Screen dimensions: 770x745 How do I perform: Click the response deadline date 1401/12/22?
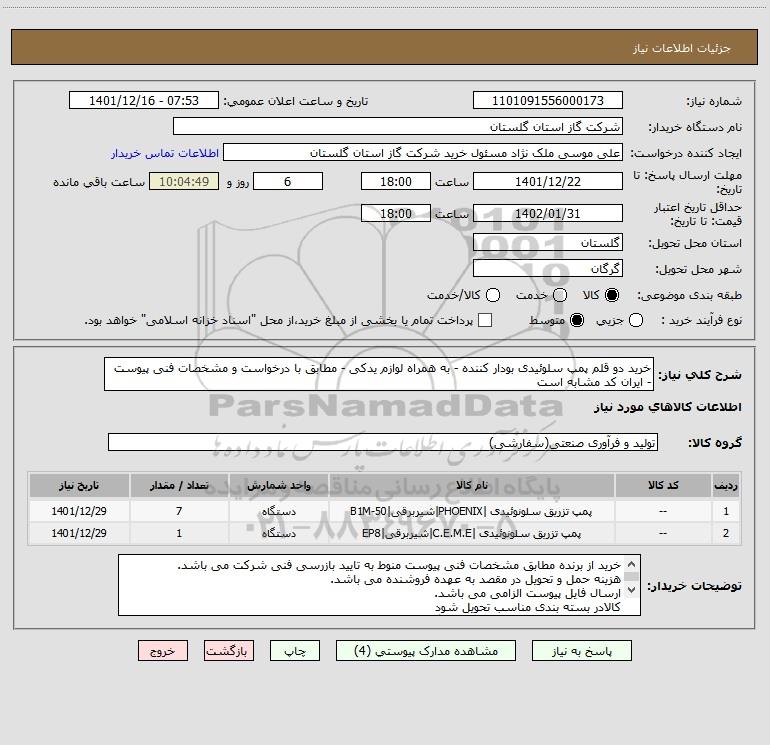pyautogui.click(x=548, y=181)
